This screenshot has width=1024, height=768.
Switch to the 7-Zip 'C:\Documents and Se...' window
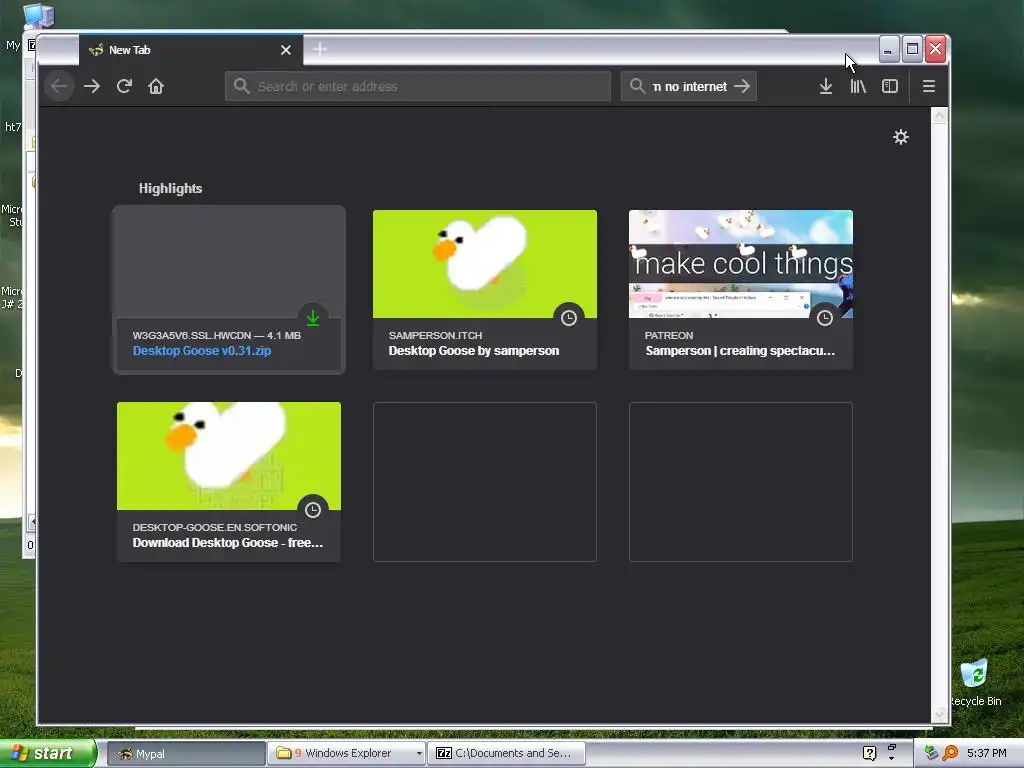(x=506, y=754)
